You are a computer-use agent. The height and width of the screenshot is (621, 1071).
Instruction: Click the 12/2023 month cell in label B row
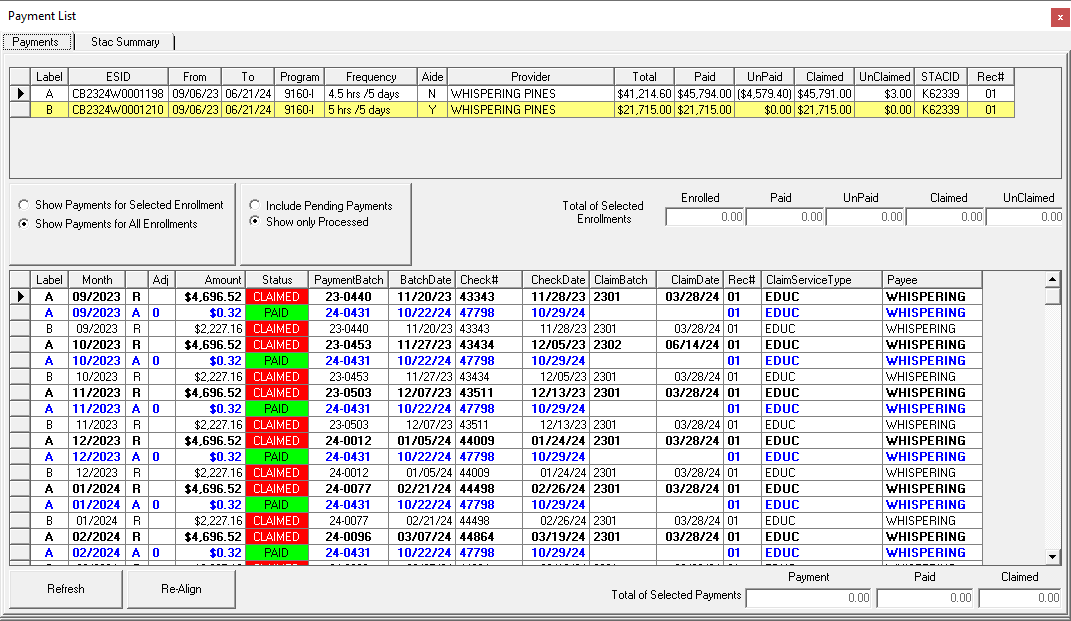click(x=97, y=473)
